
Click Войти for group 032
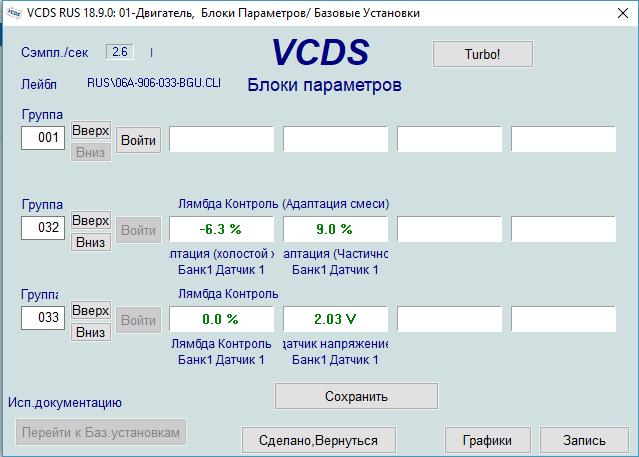pyautogui.click(x=139, y=230)
